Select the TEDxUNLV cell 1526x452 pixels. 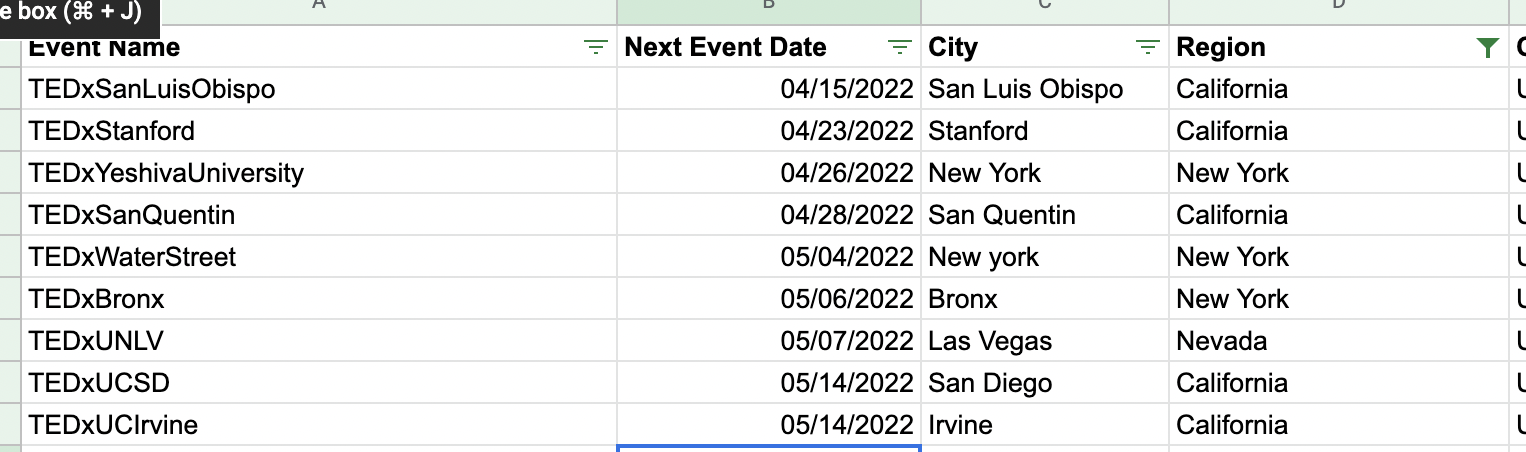tap(319, 341)
